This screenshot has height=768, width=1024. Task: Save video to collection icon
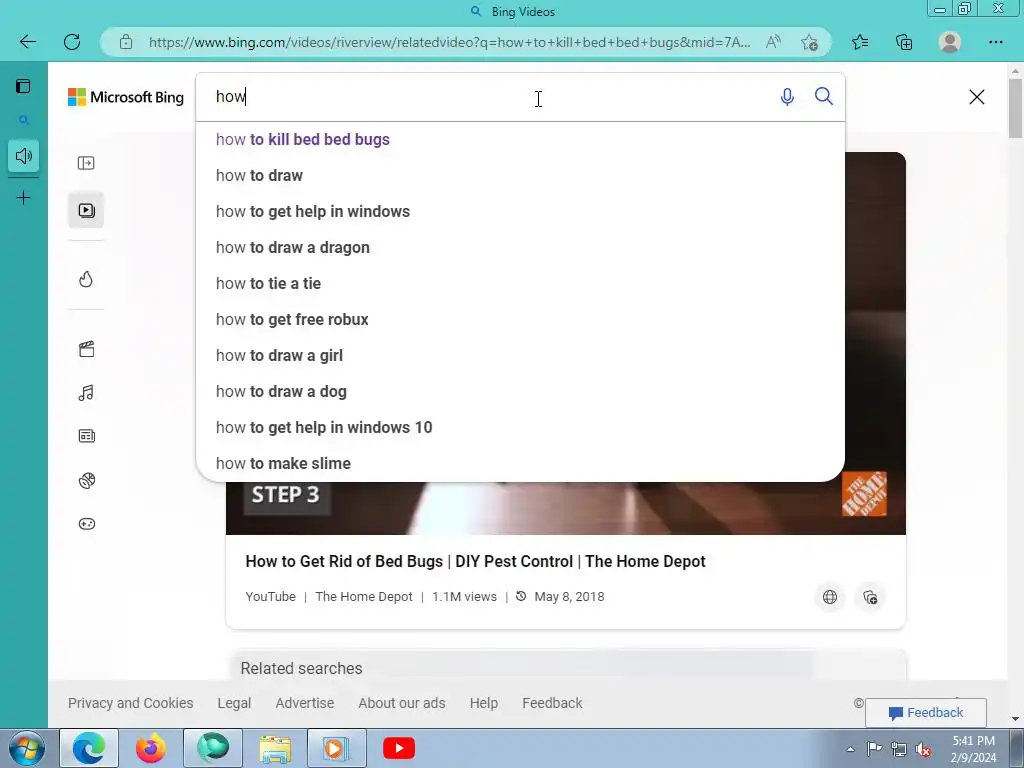click(x=870, y=597)
